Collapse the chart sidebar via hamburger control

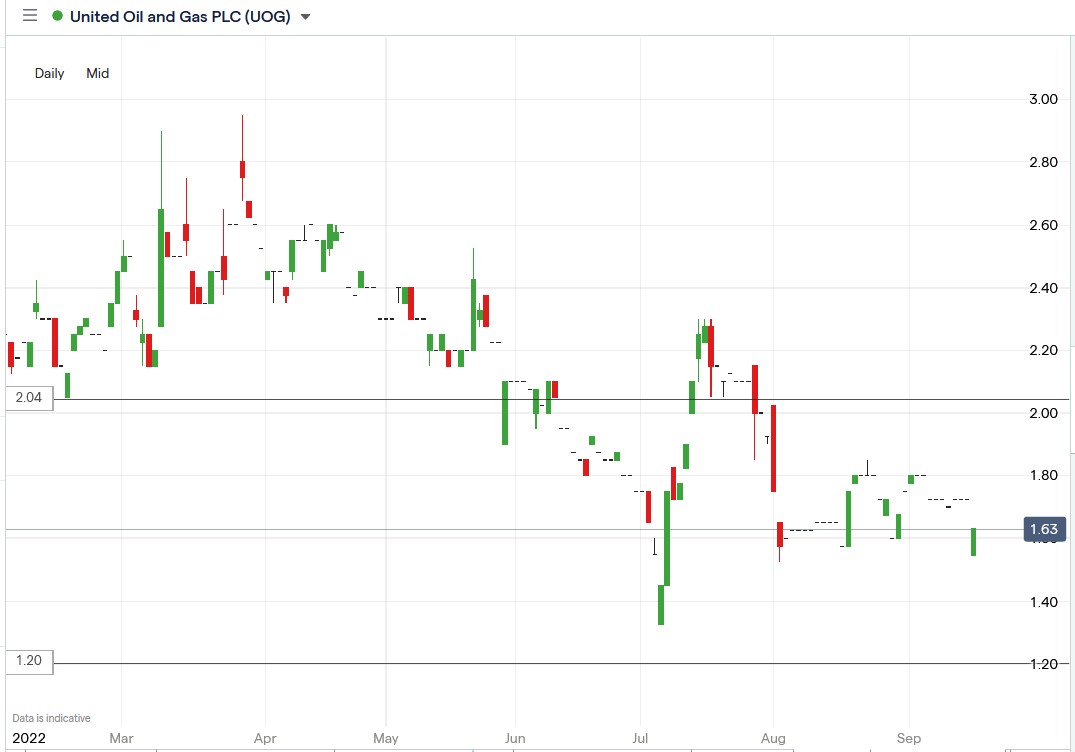tap(29, 15)
